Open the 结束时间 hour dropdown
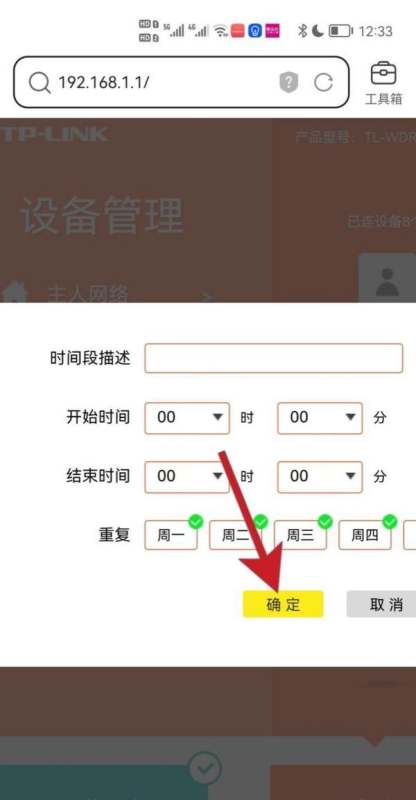 point(187,477)
